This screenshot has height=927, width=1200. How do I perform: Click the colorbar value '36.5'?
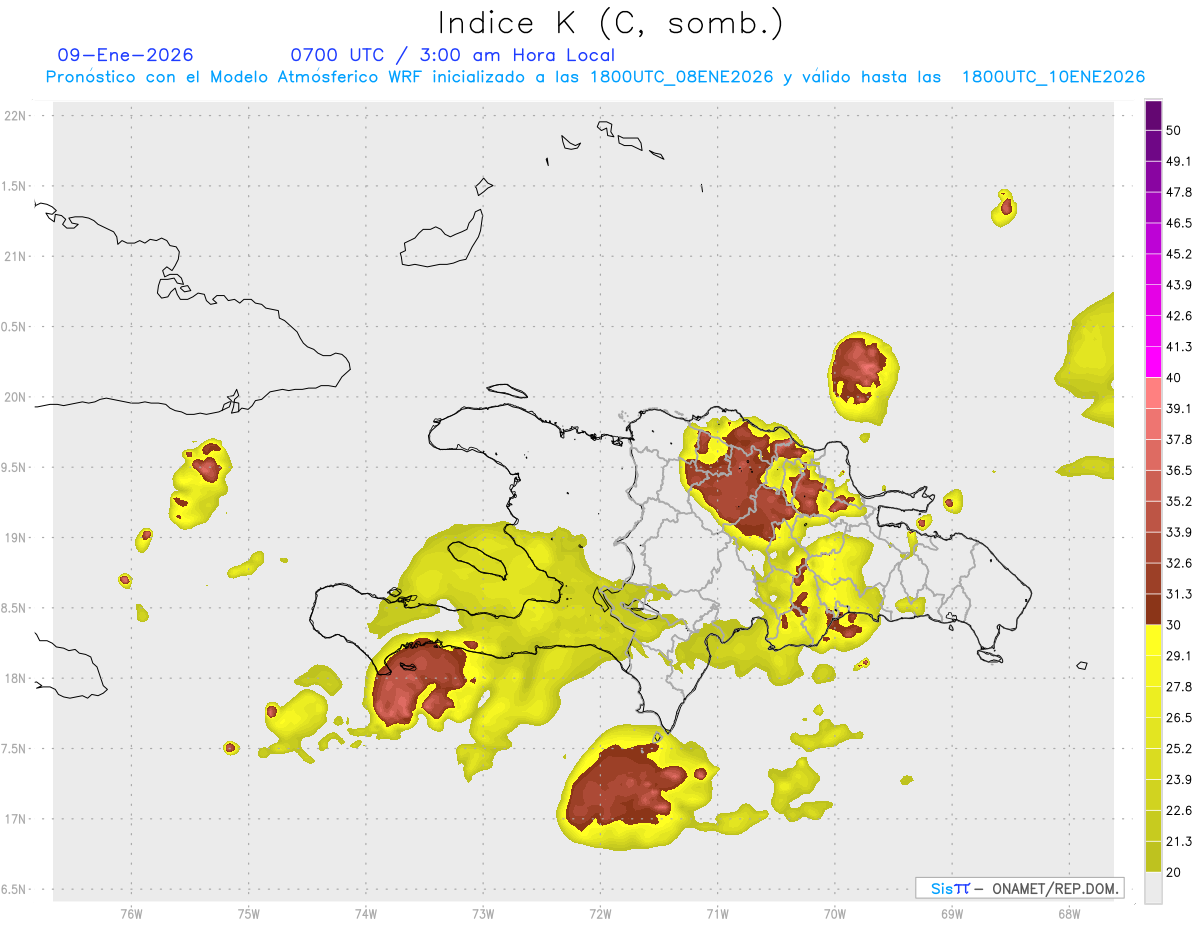click(x=1179, y=470)
